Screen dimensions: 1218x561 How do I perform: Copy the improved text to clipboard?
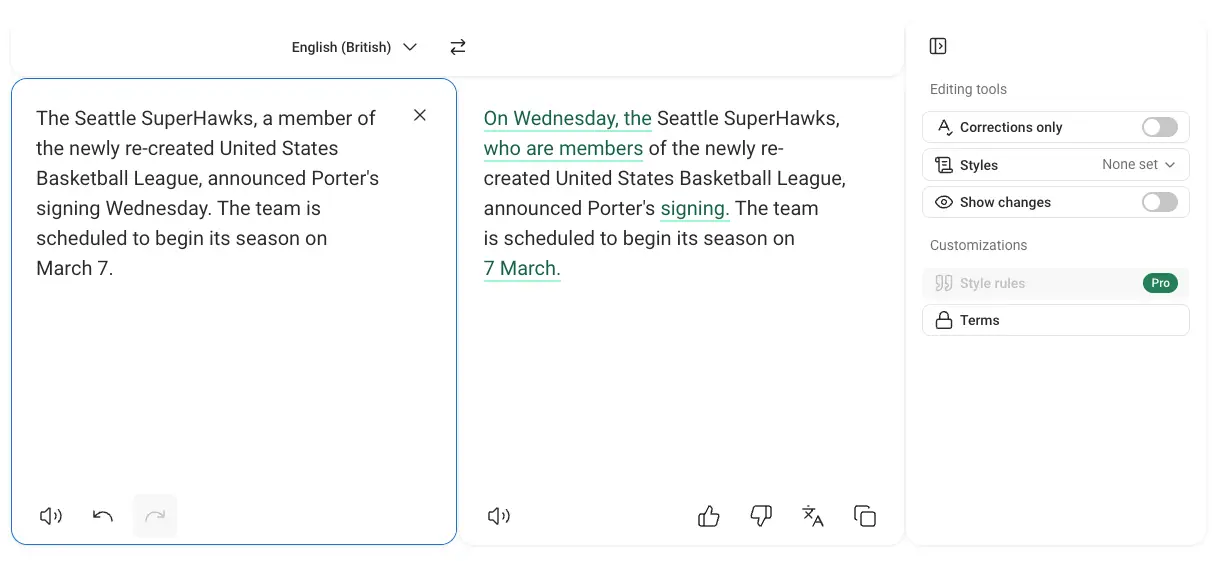point(865,516)
